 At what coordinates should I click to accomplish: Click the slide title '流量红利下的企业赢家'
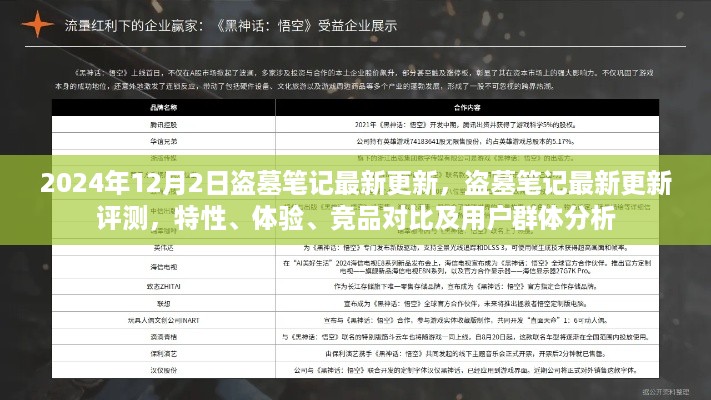tap(133, 26)
